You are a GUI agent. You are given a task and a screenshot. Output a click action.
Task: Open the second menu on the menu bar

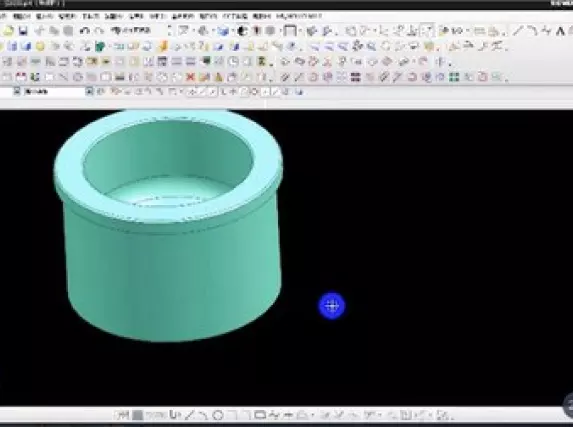pos(22,16)
